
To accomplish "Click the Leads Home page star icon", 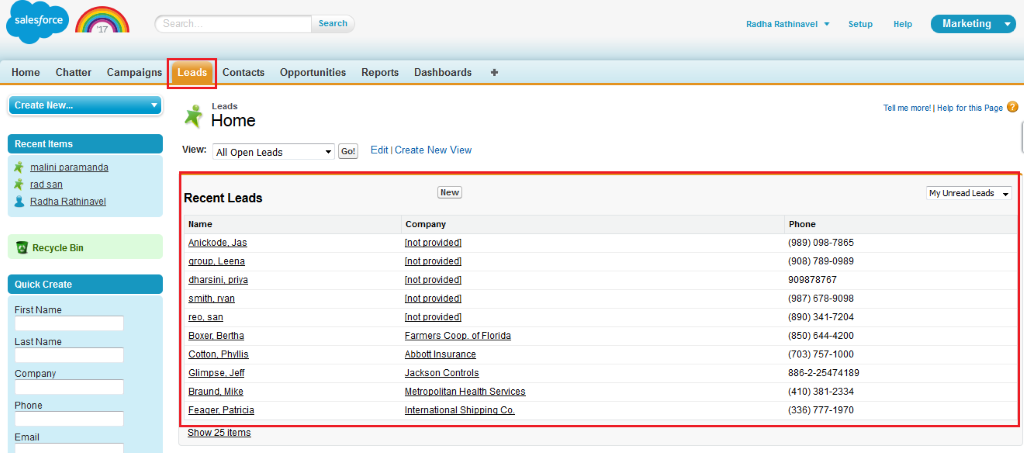I will (193, 116).
